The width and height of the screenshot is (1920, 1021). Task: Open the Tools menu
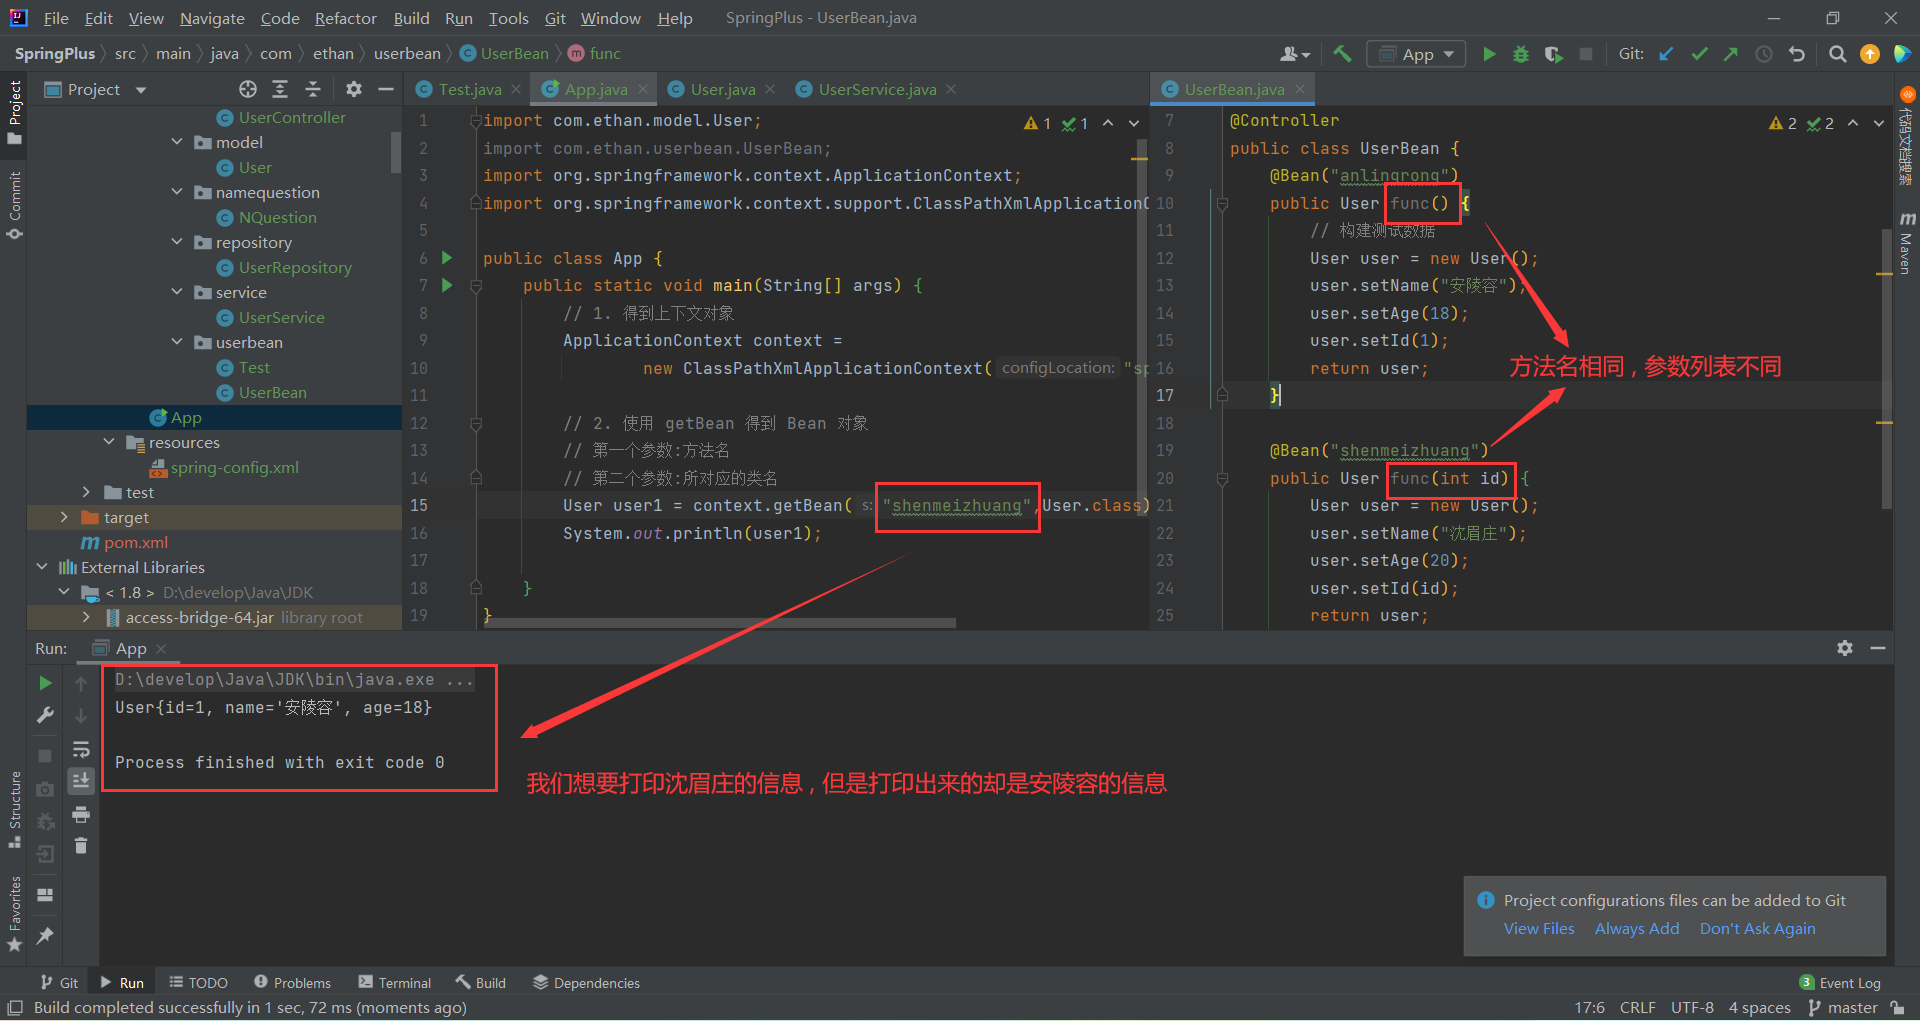coord(508,18)
